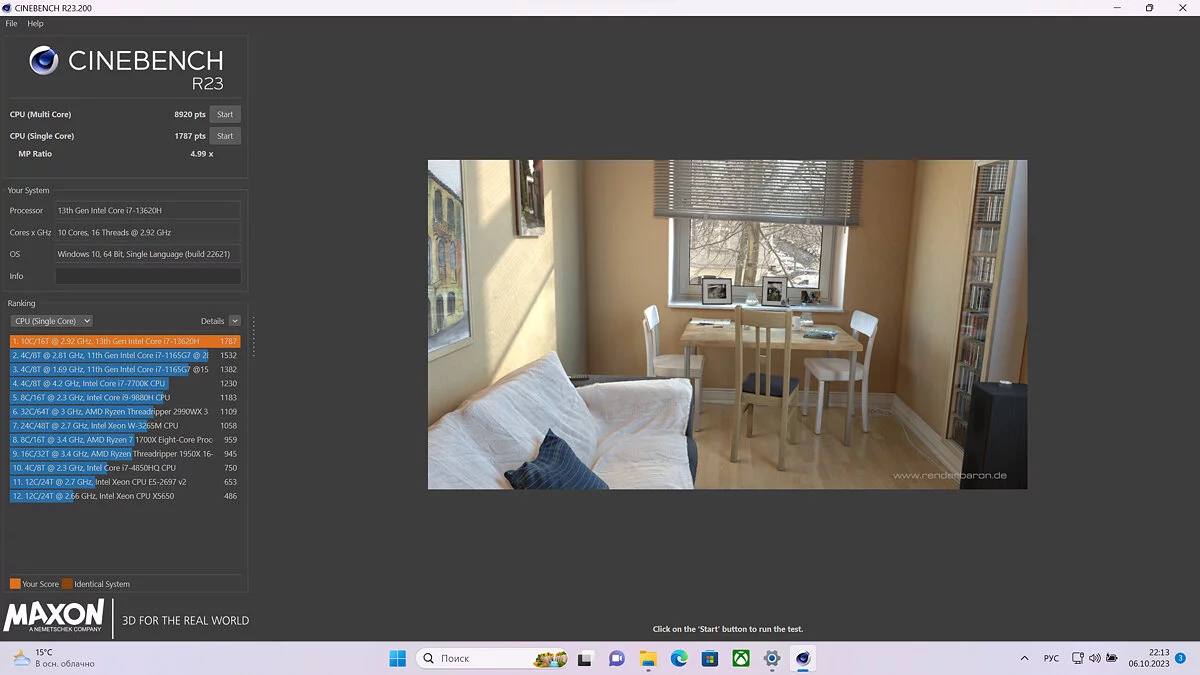Toggle the Details checkbox in Ranking
This screenshot has width=1200, height=675.
click(235, 321)
